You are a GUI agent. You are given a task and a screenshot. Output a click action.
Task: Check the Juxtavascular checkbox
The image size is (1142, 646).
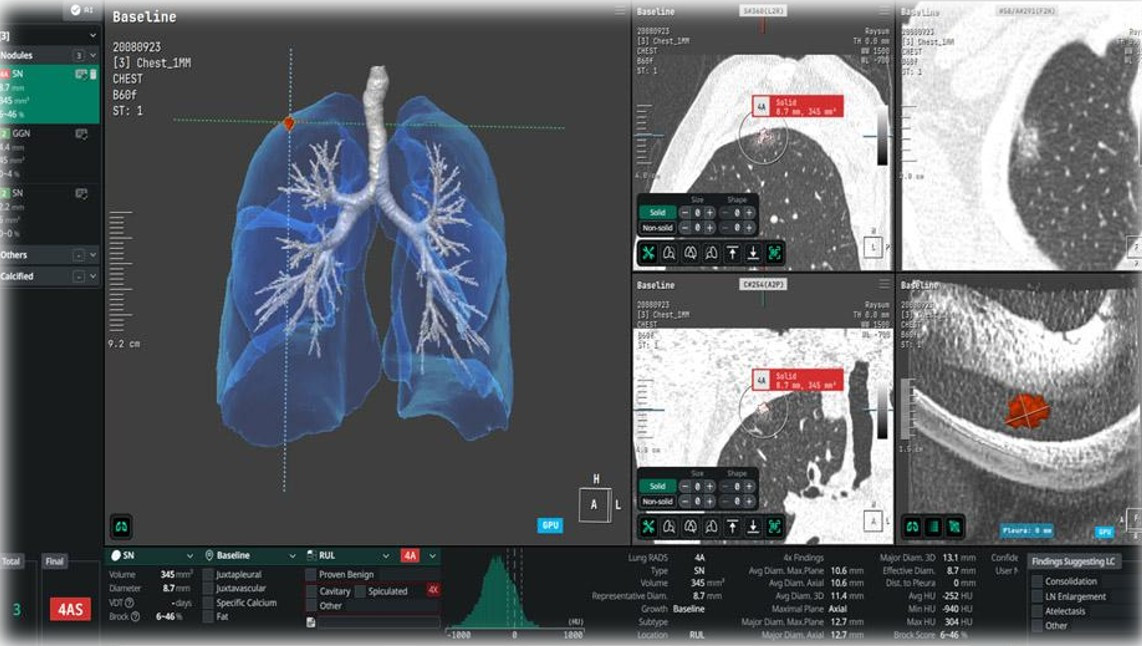pyautogui.click(x=208, y=588)
